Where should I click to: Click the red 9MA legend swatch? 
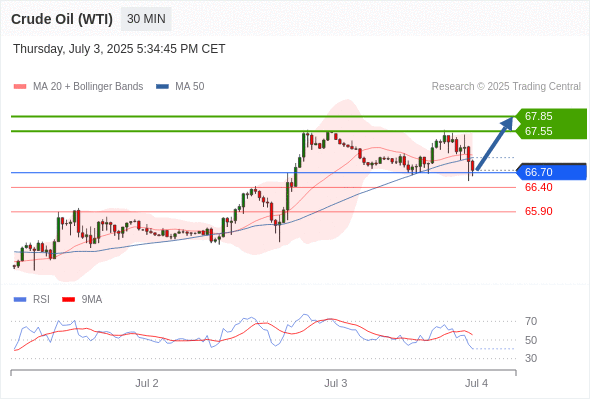point(68,300)
